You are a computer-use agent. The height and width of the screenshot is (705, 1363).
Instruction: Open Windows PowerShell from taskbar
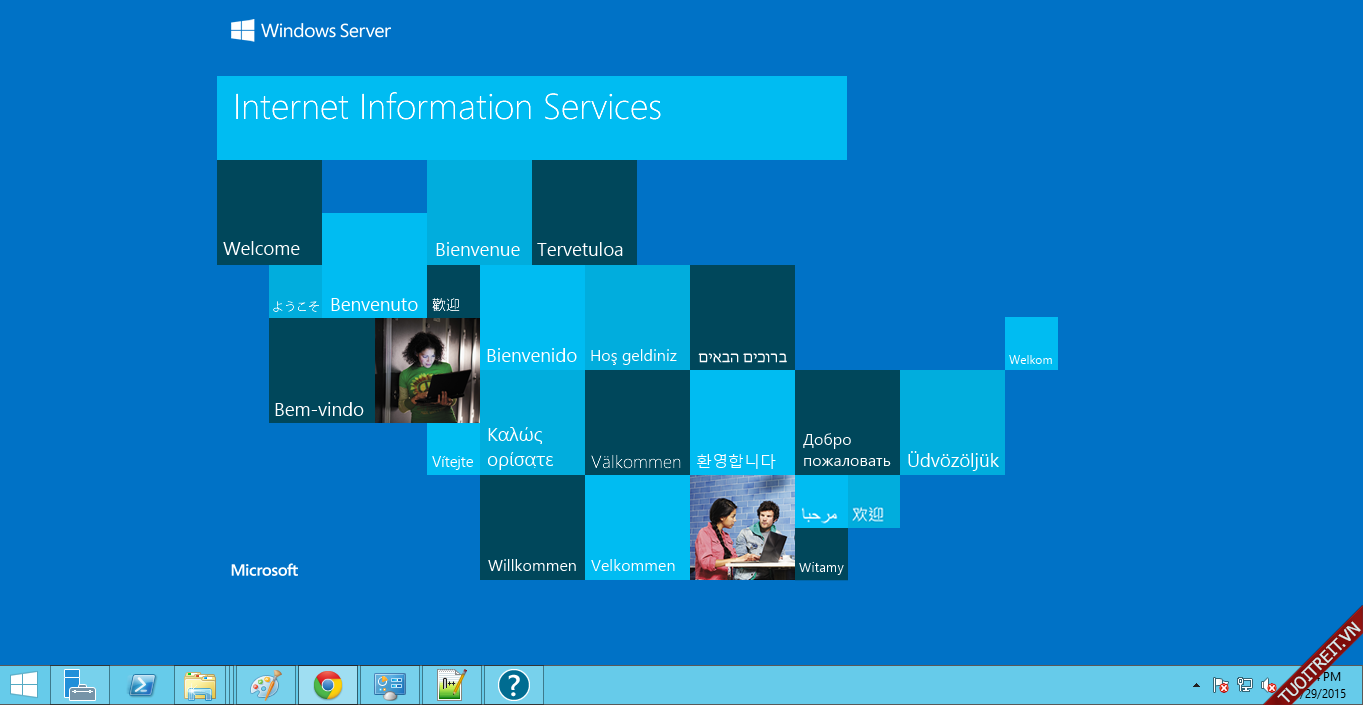tap(141, 685)
